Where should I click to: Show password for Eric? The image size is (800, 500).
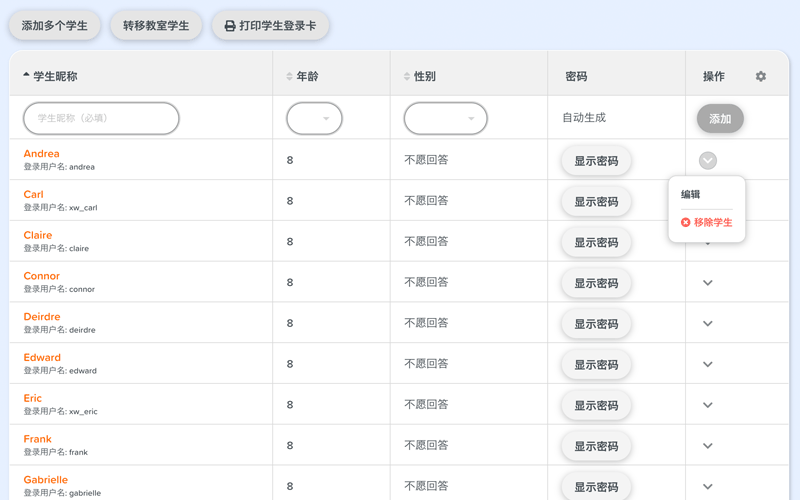point(596,406)
